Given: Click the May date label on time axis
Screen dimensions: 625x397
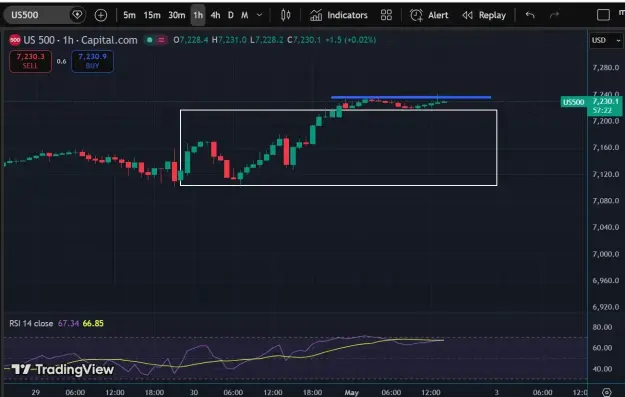Looking at the screenshot, I should coord(352,392).
